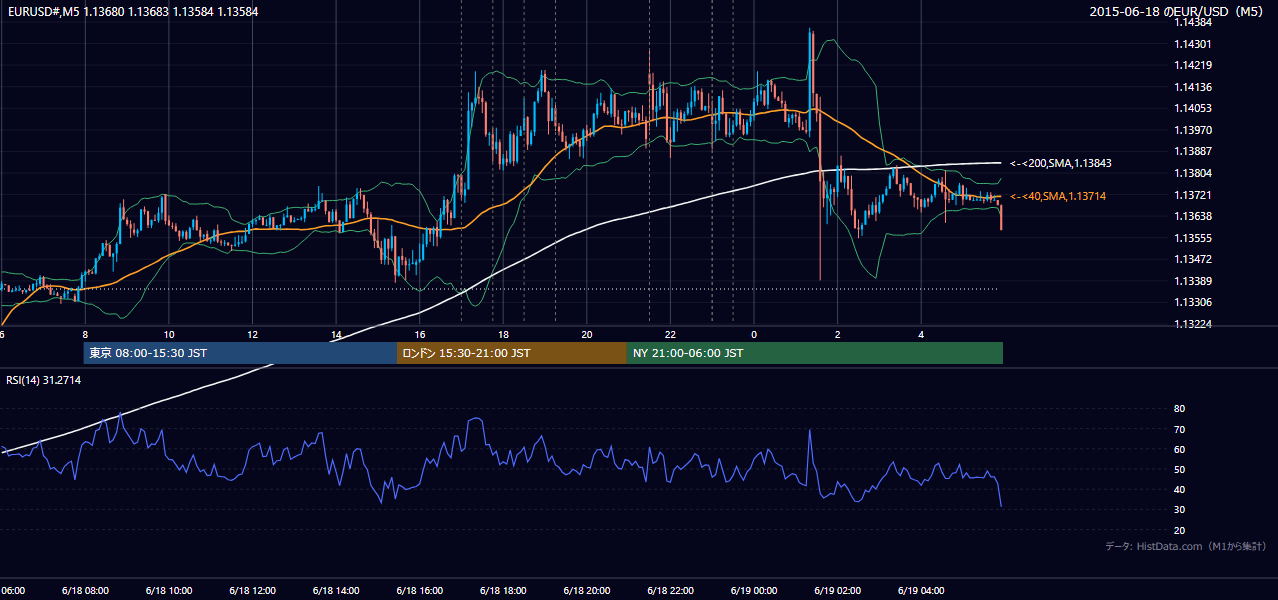
Task: Click the 200 SMA 1.13843 label
Action: (1060, 163)
